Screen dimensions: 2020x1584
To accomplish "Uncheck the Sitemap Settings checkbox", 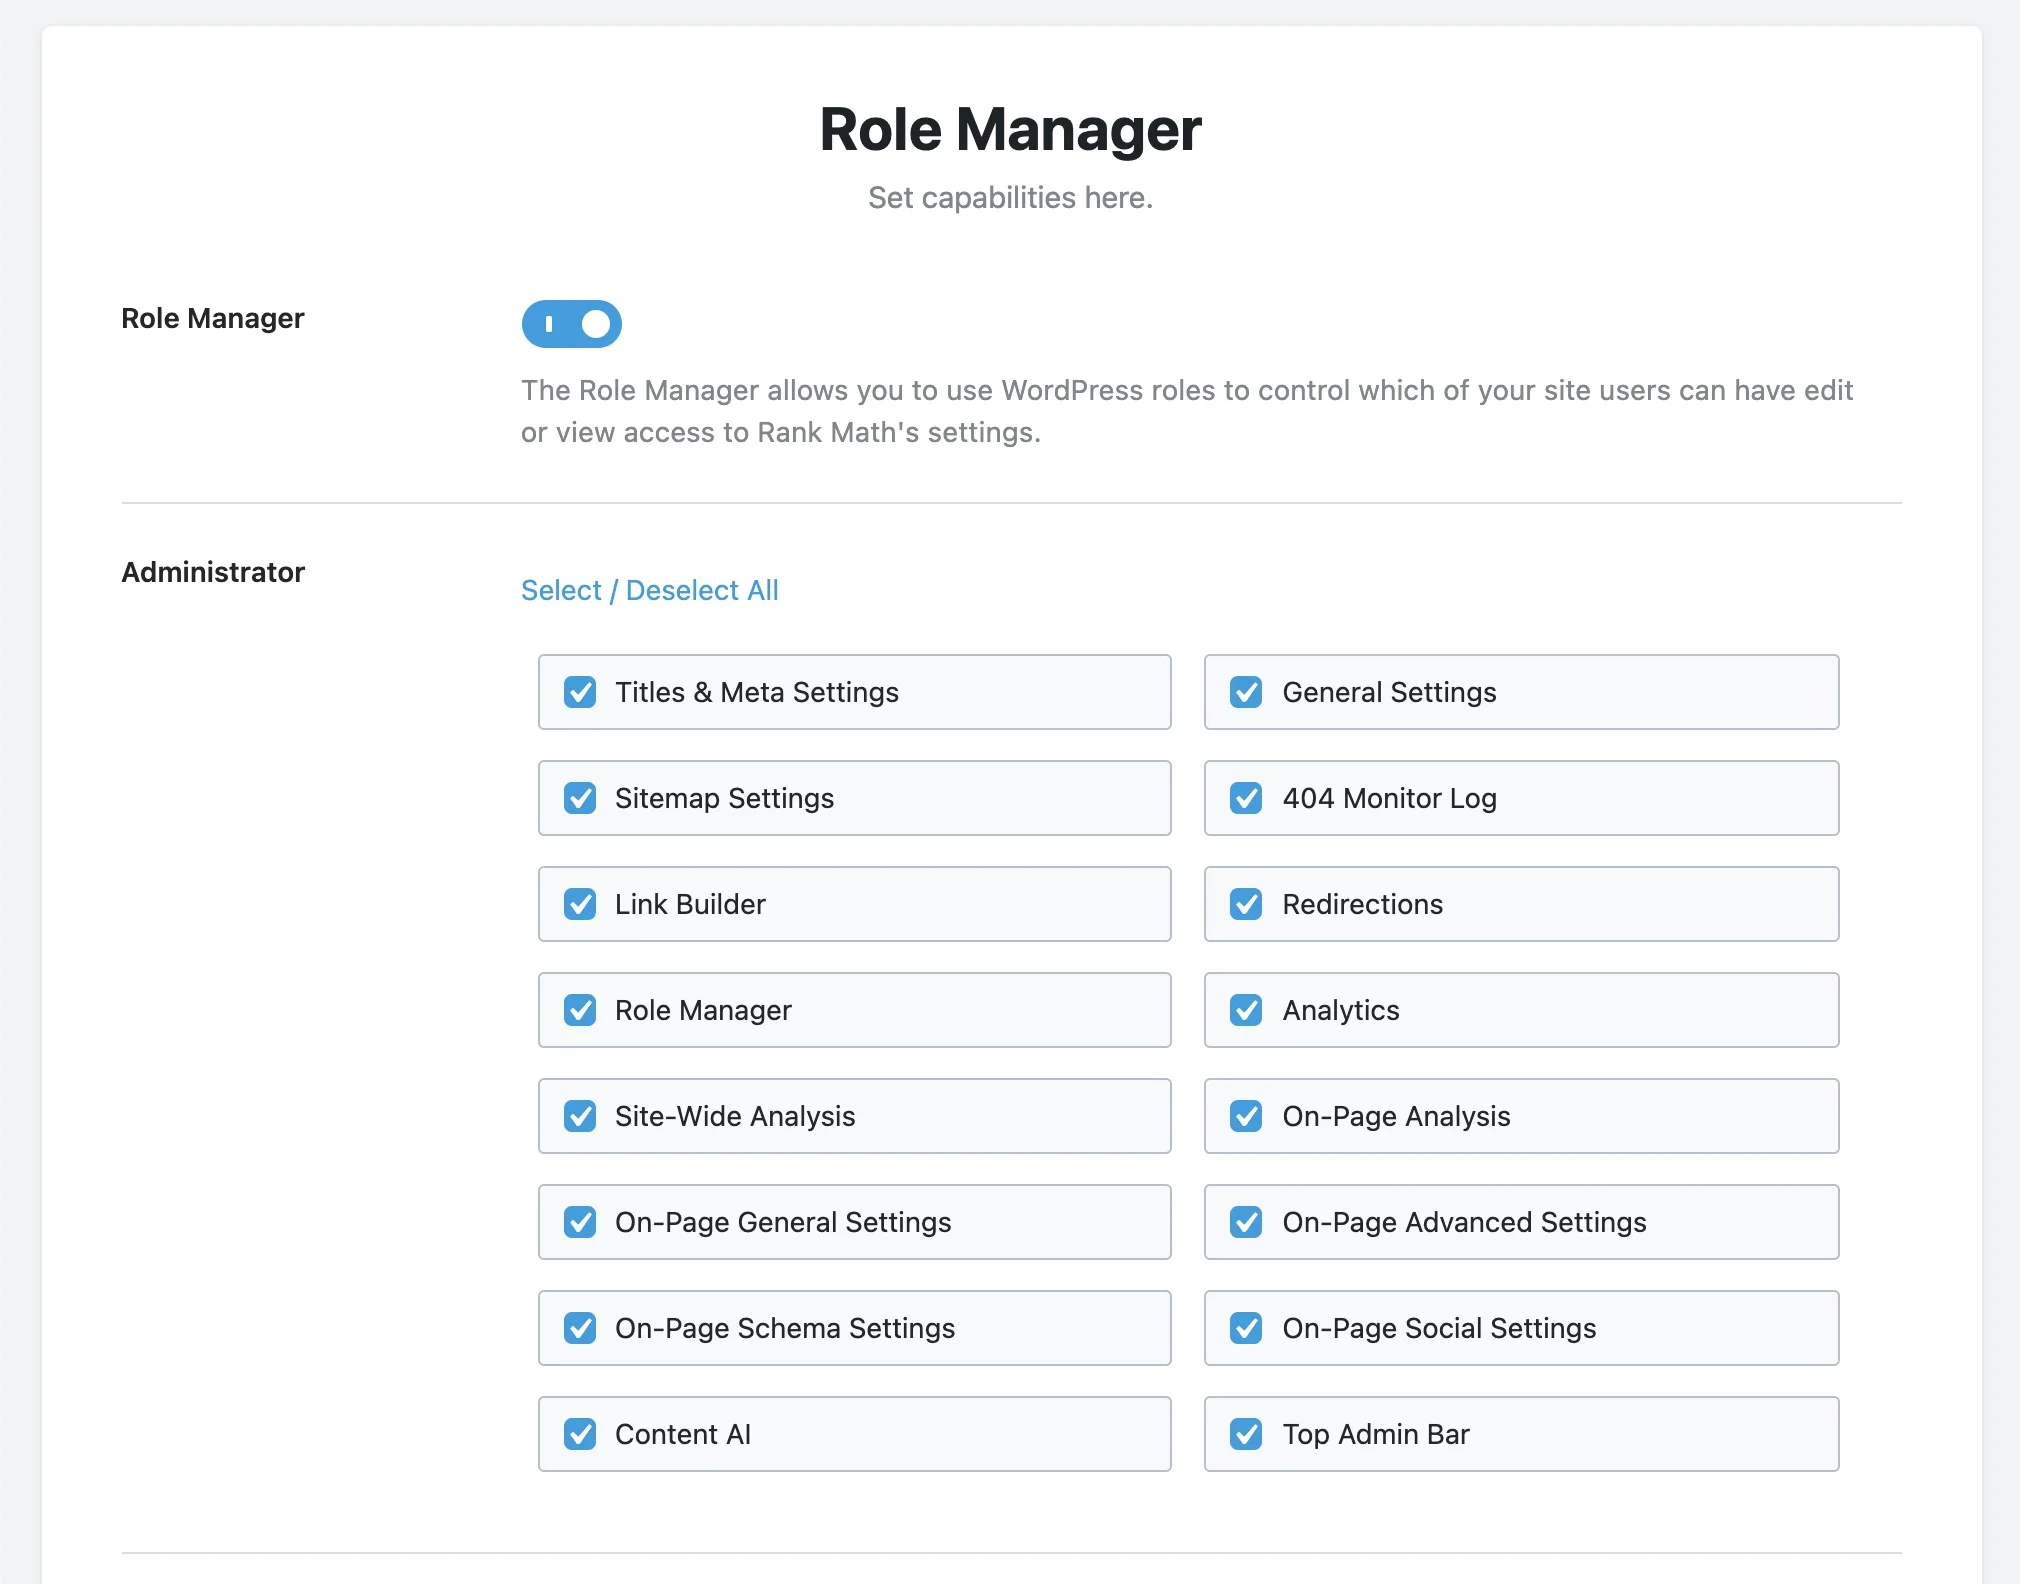I will [580, 798].
